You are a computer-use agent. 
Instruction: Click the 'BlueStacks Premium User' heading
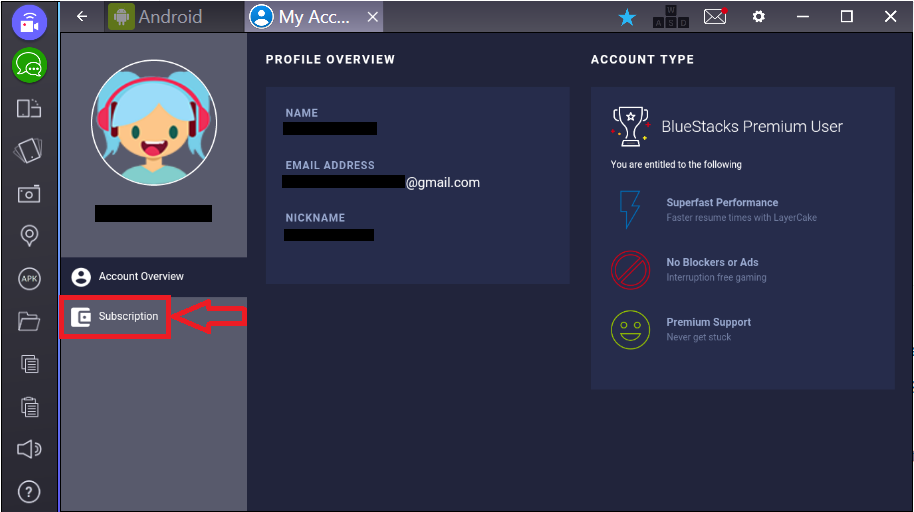pyautogui.click(x=752, y=127)
